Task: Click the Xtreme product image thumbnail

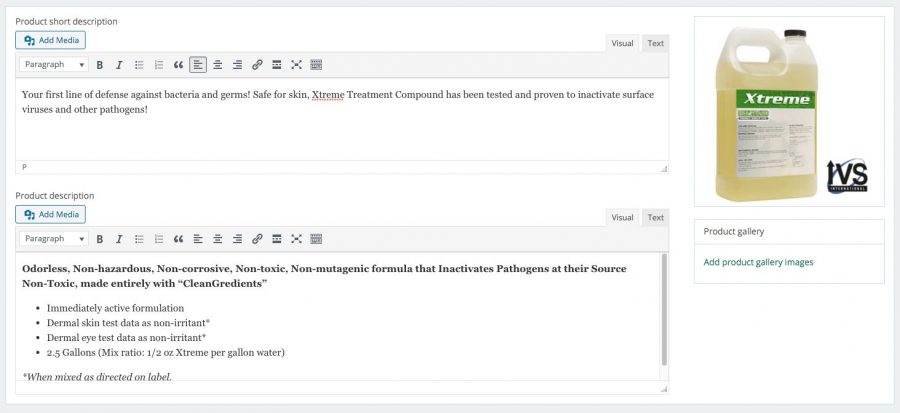Action: 788,112
